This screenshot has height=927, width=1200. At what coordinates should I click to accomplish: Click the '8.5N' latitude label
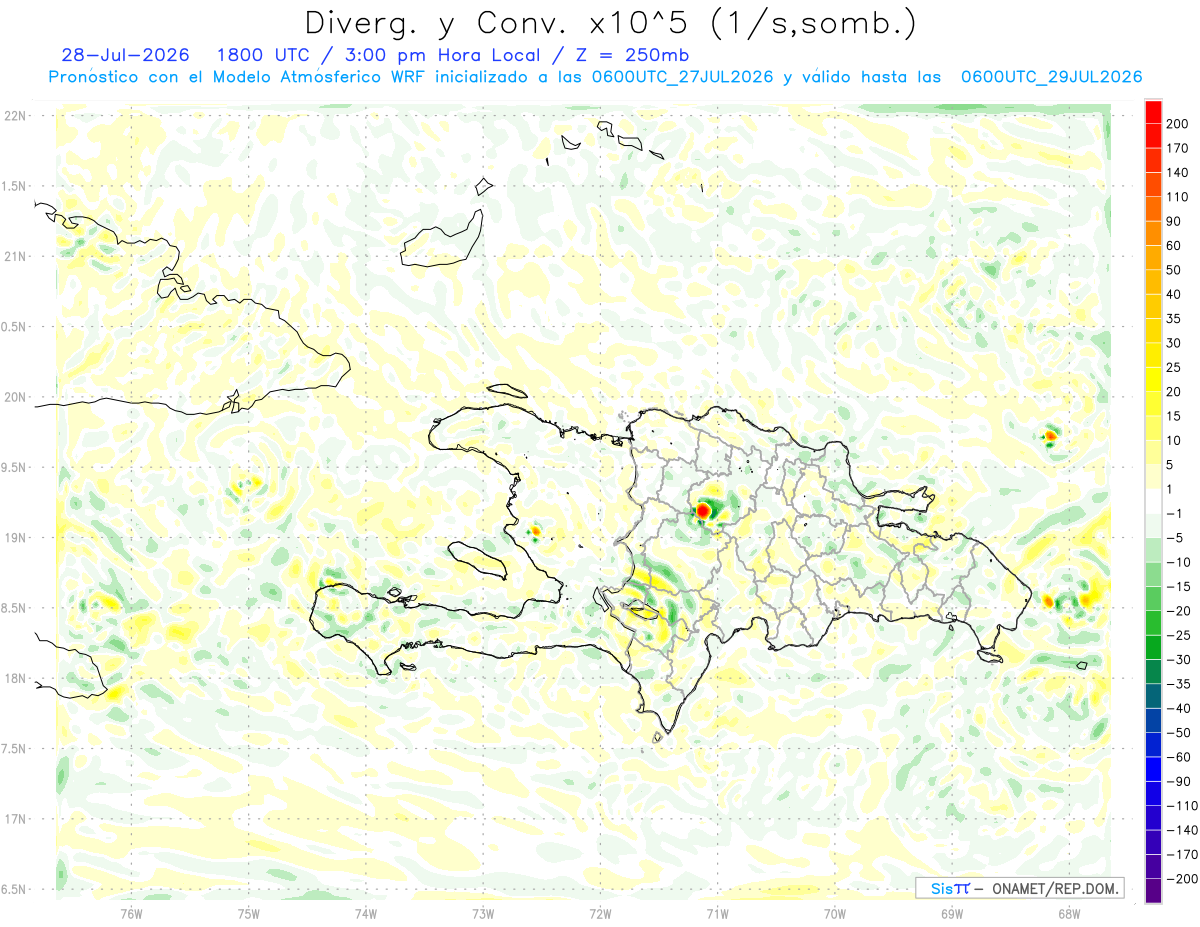tap(14, 608)
